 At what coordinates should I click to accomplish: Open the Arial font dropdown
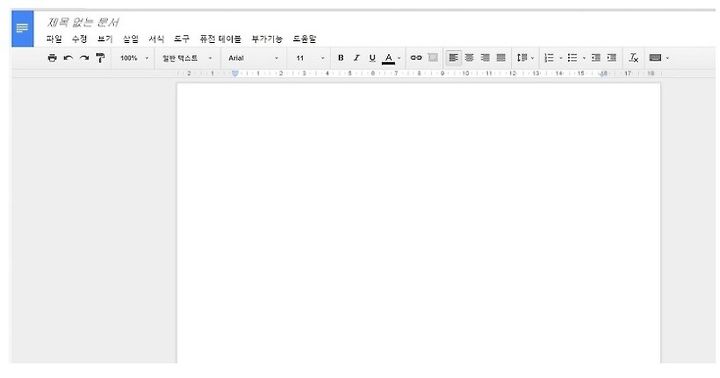tap(253, 58)
